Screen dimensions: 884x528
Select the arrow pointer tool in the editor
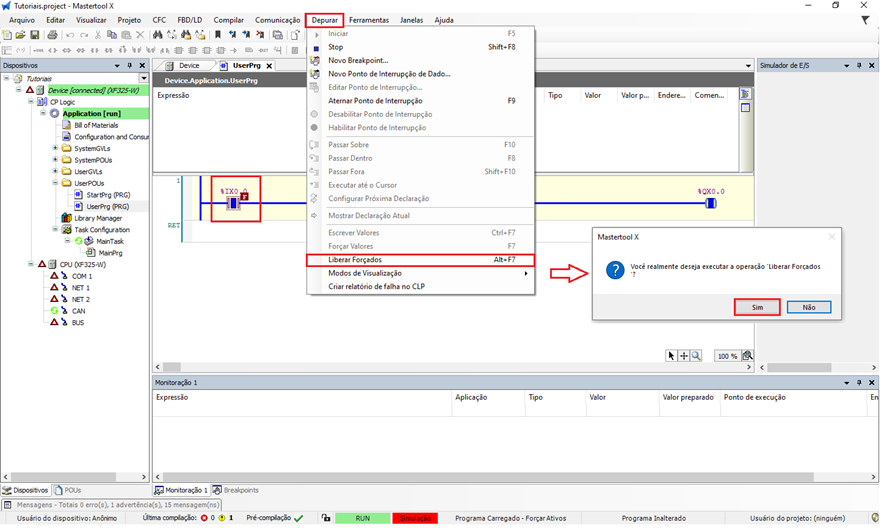click(672, 355)
